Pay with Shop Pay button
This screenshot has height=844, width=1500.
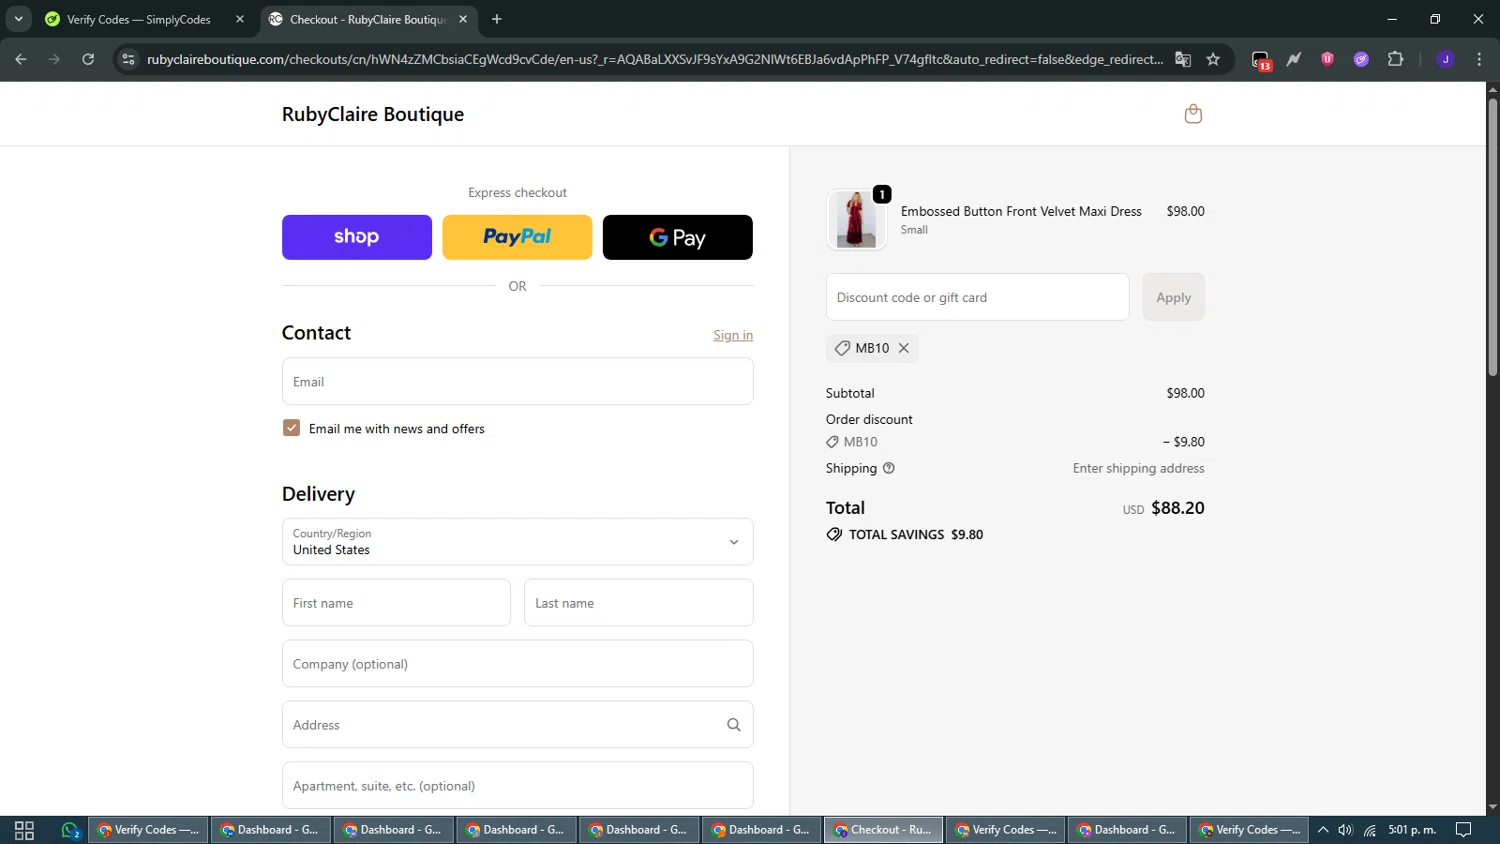tap(357, 237)
